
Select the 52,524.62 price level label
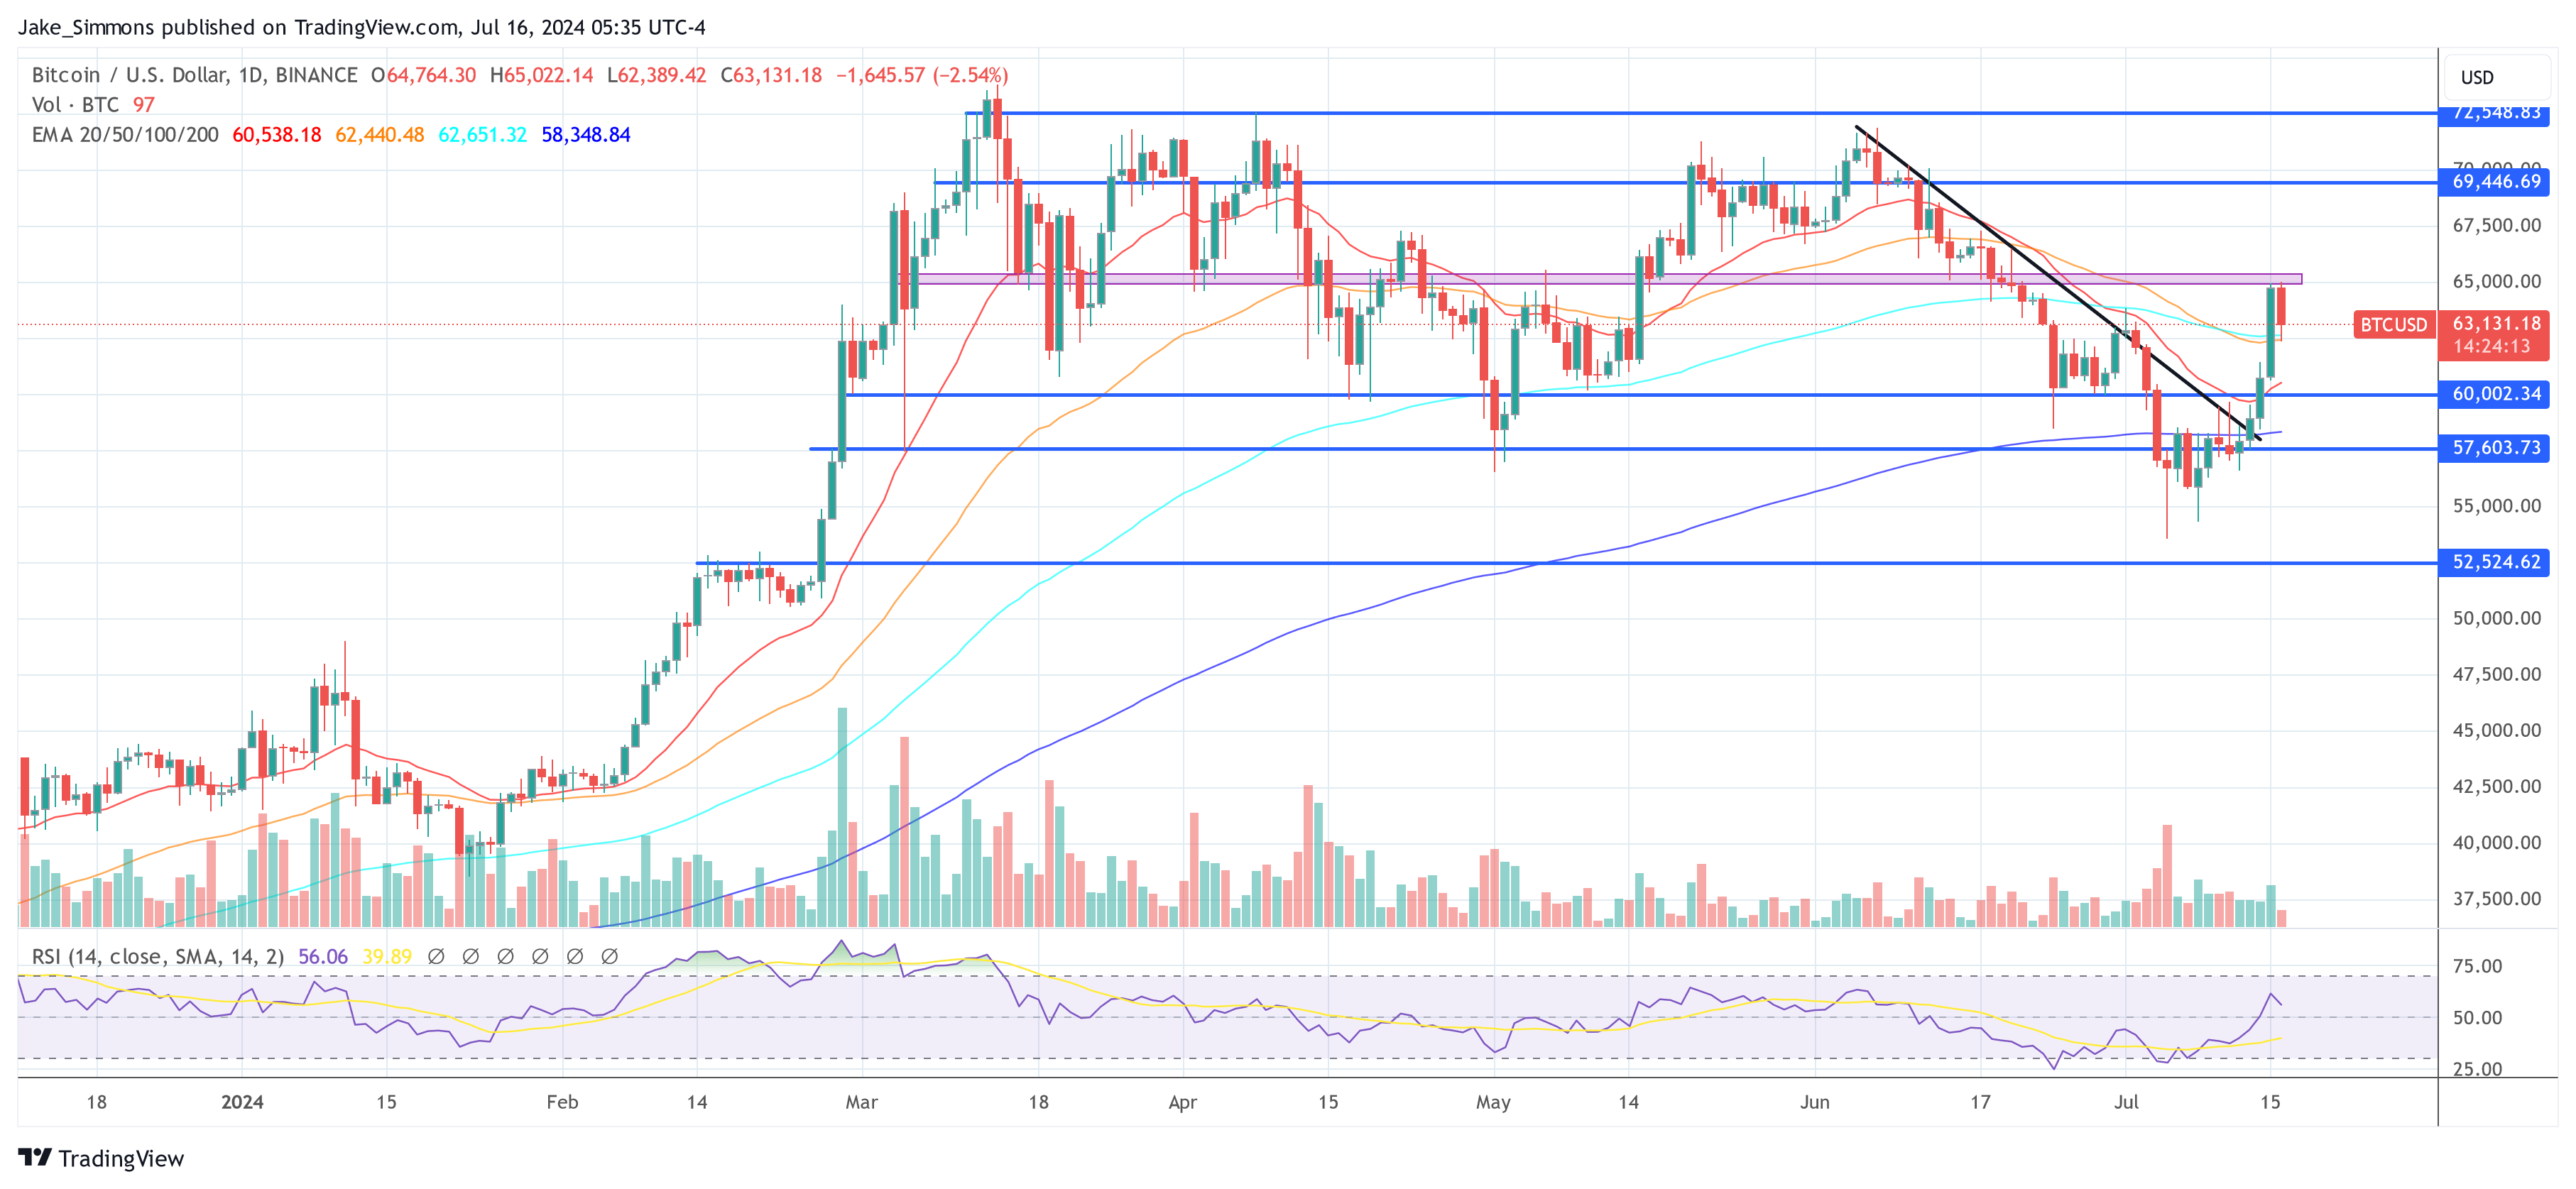tap(2496, 562)
